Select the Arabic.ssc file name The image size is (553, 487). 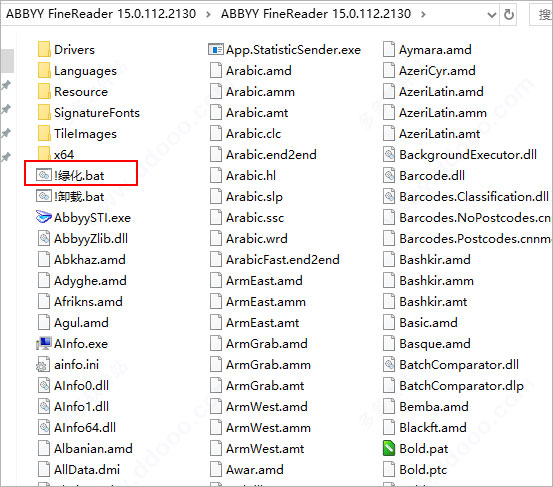point(255,218)
